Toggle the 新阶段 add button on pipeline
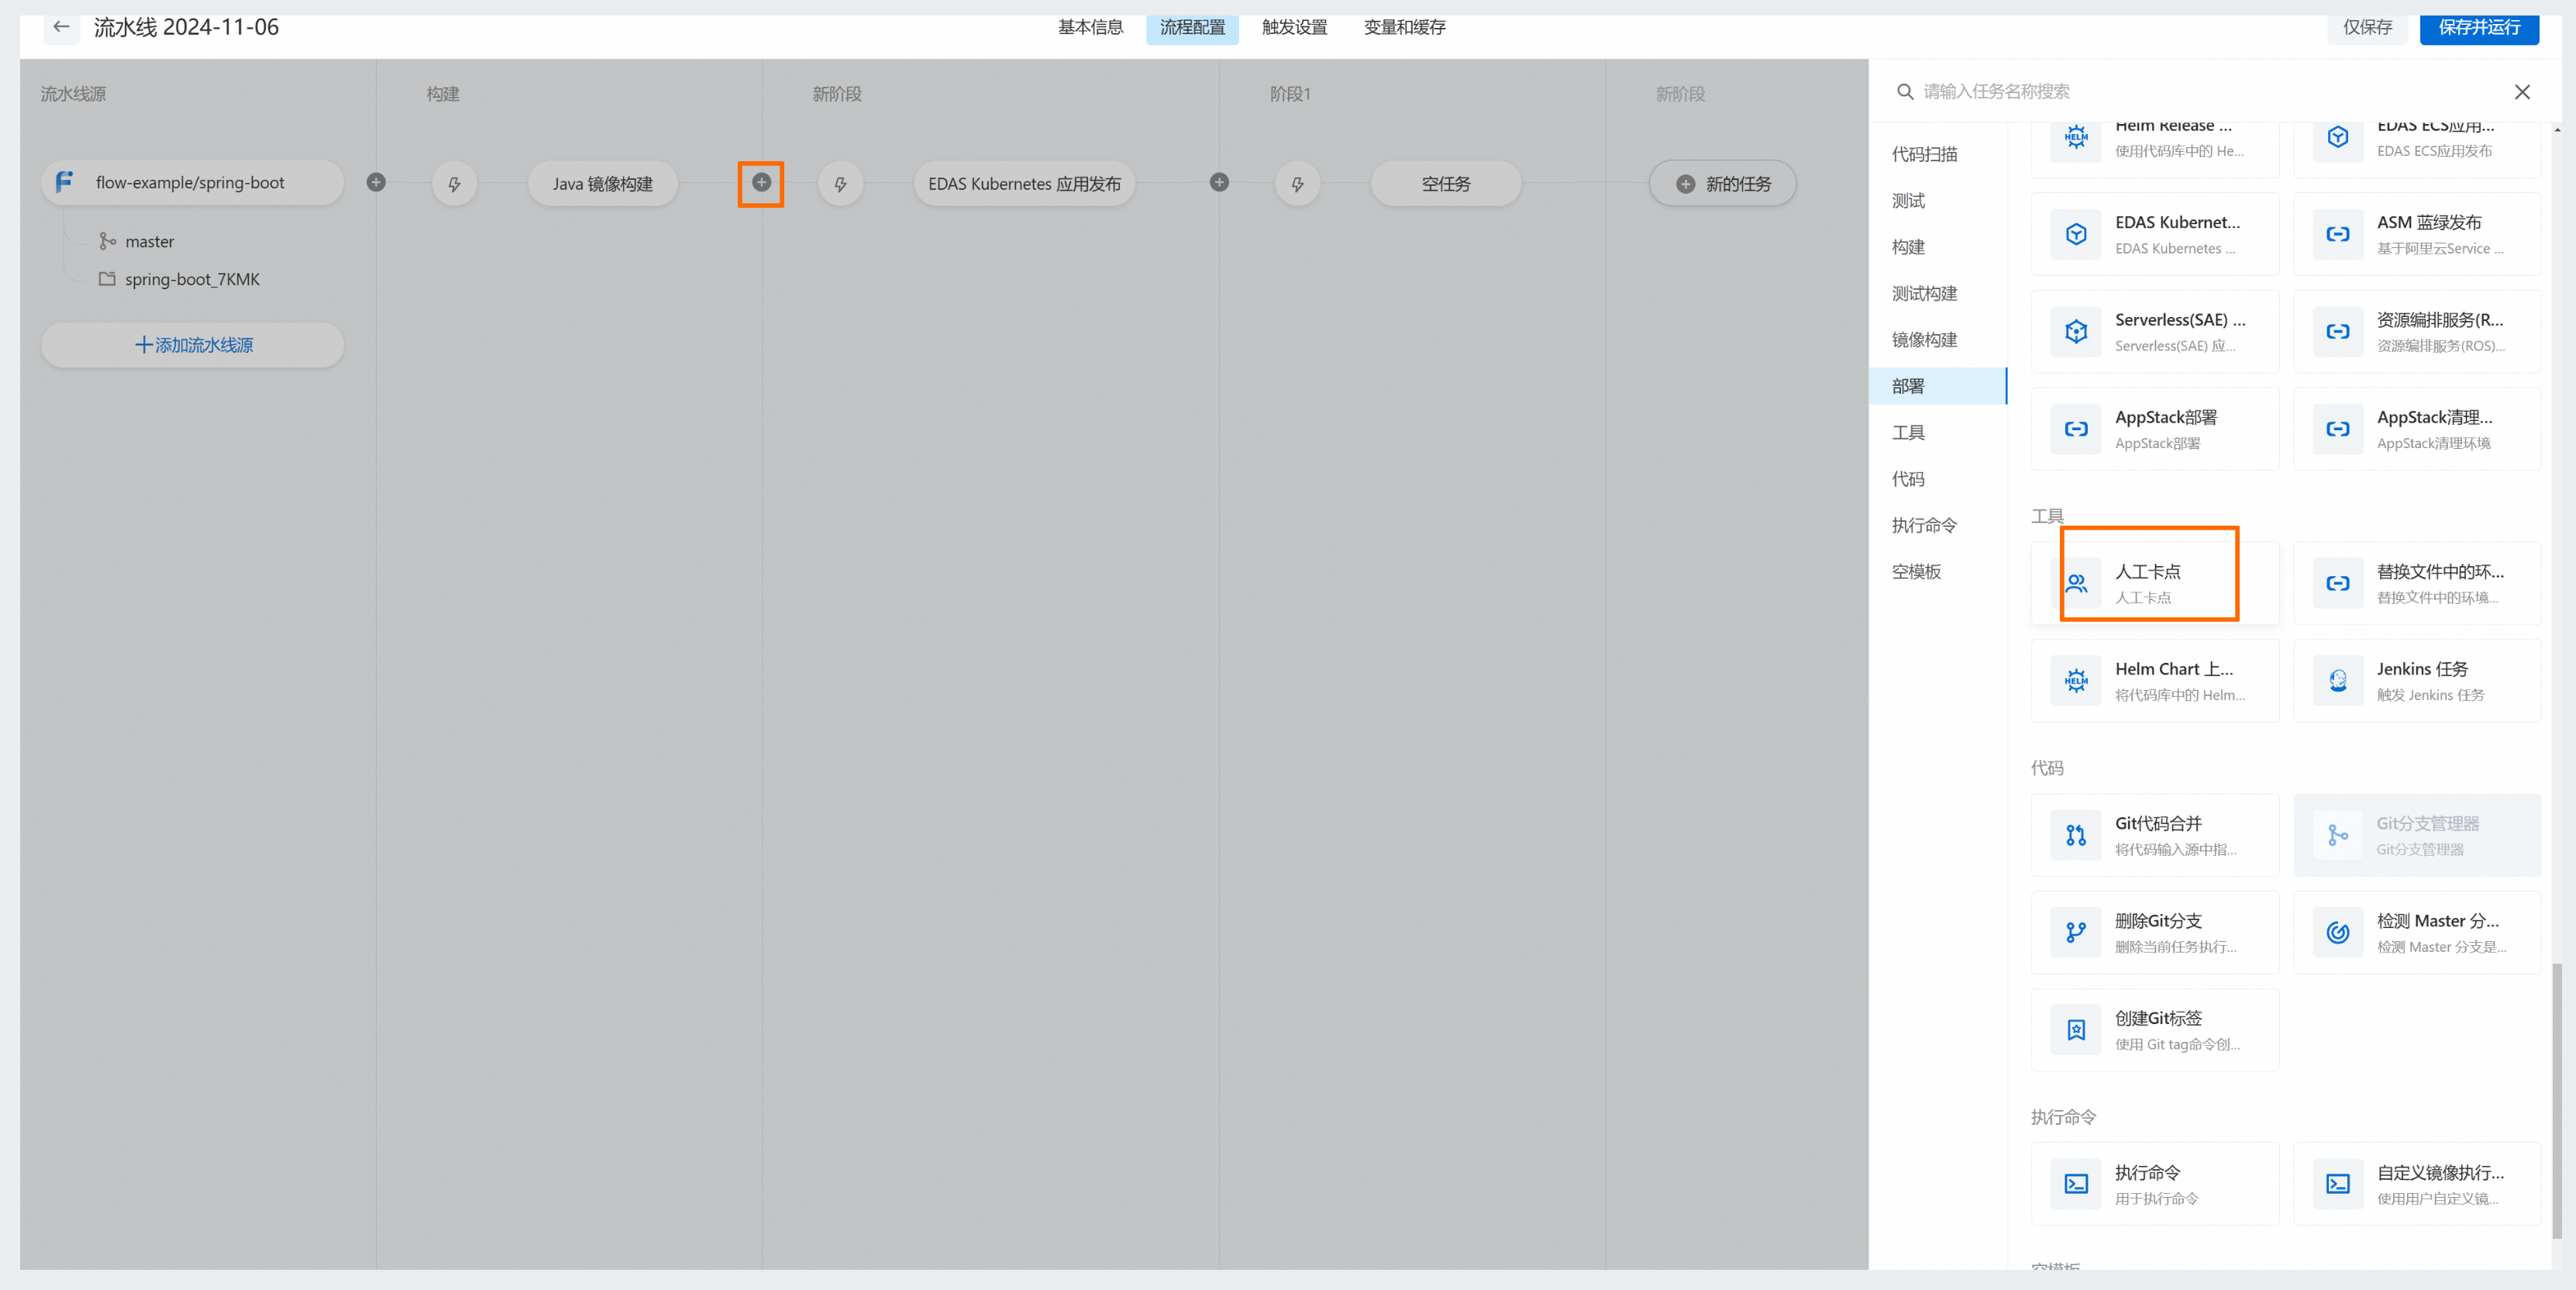This screenshot has width=2576, height=1290. (x=761, y=183)
